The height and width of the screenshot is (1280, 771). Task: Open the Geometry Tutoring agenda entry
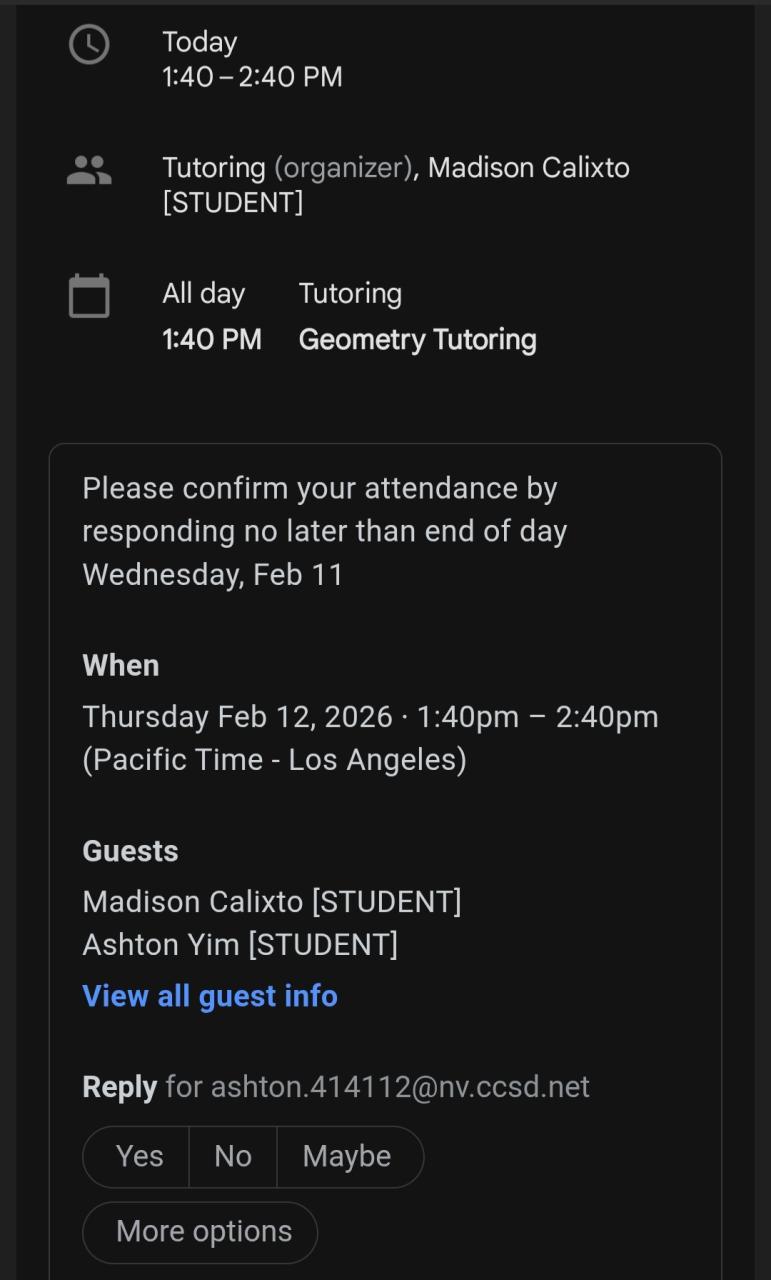[x=417, y=340]
